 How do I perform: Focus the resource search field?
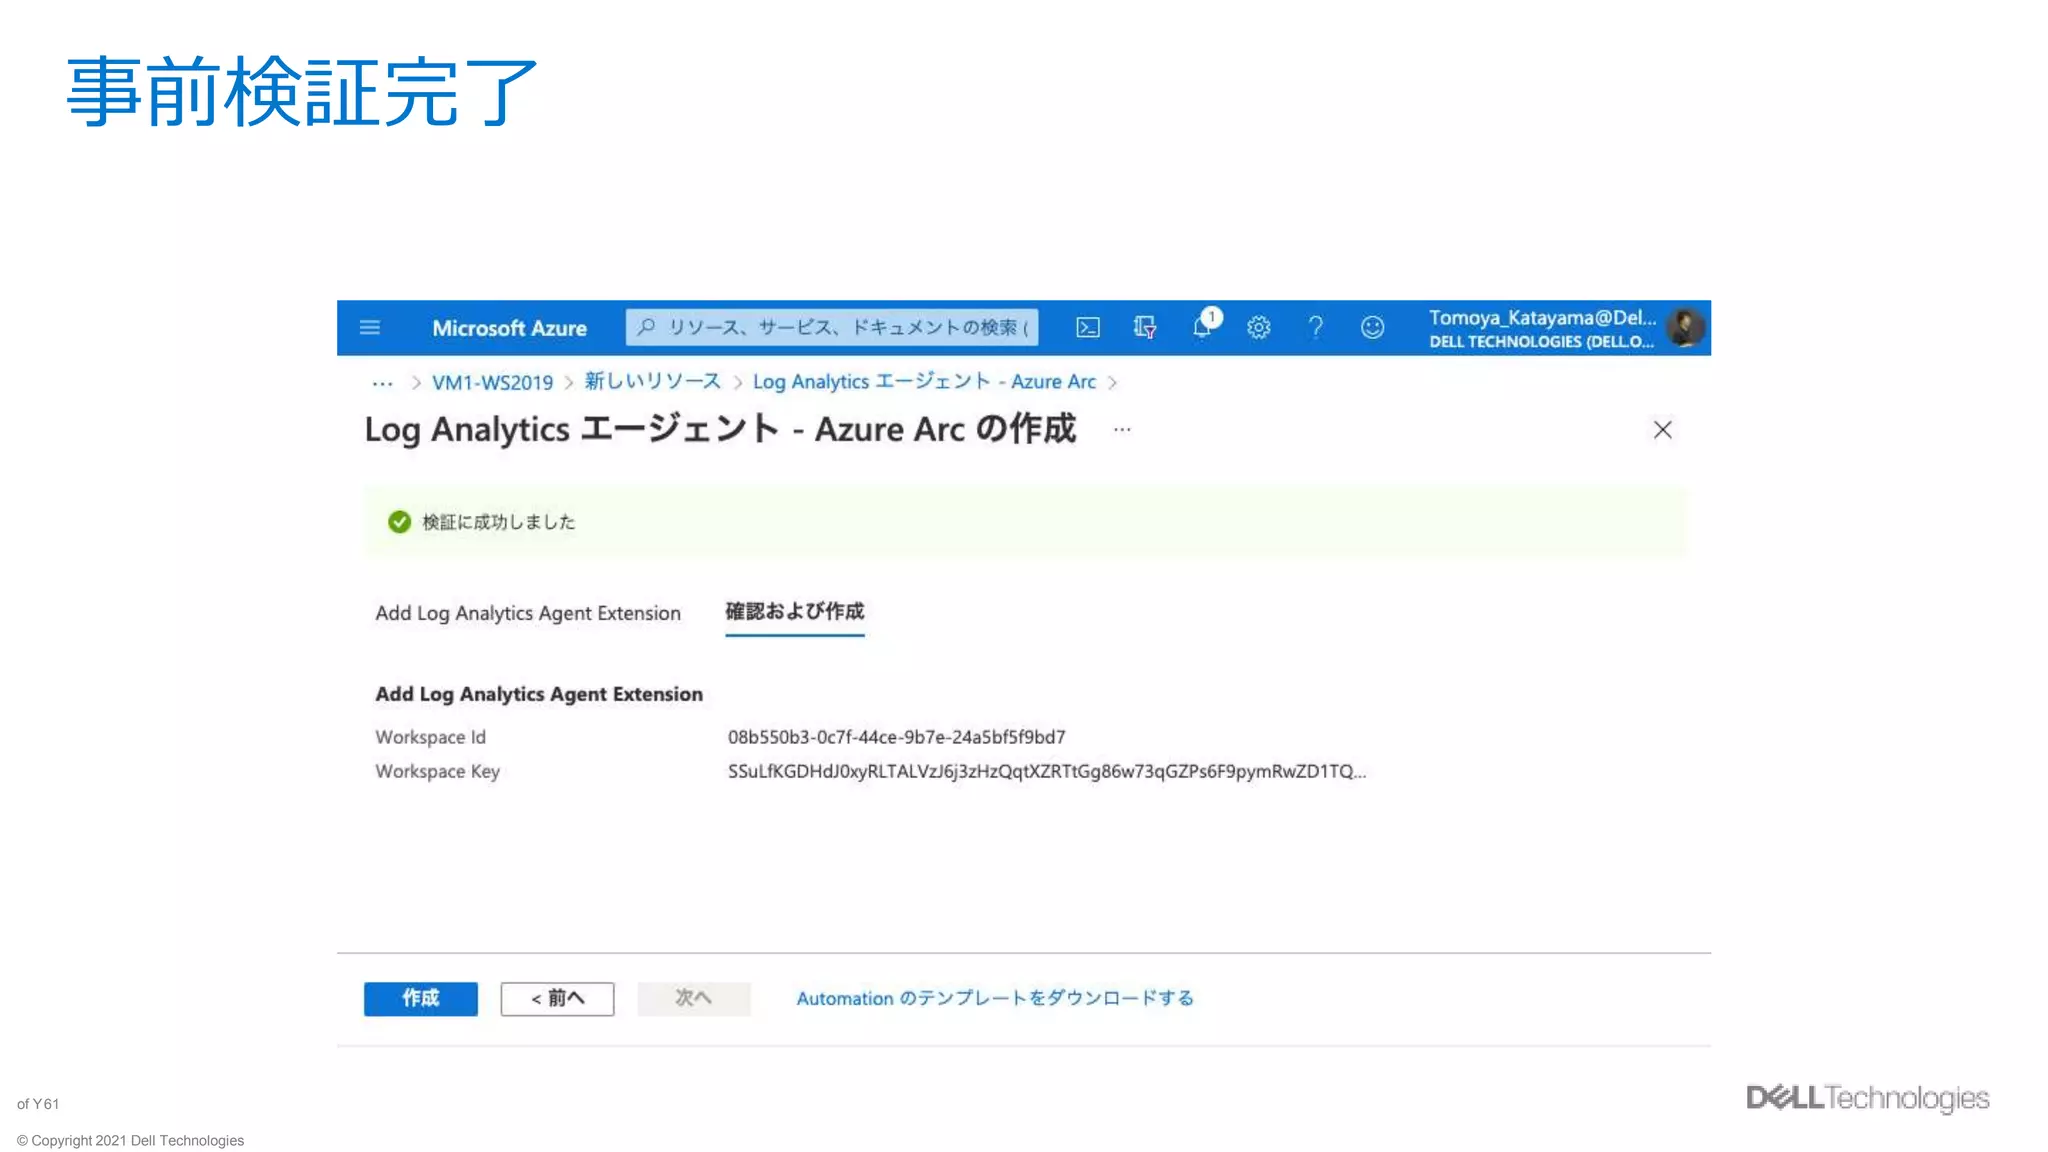832,328
